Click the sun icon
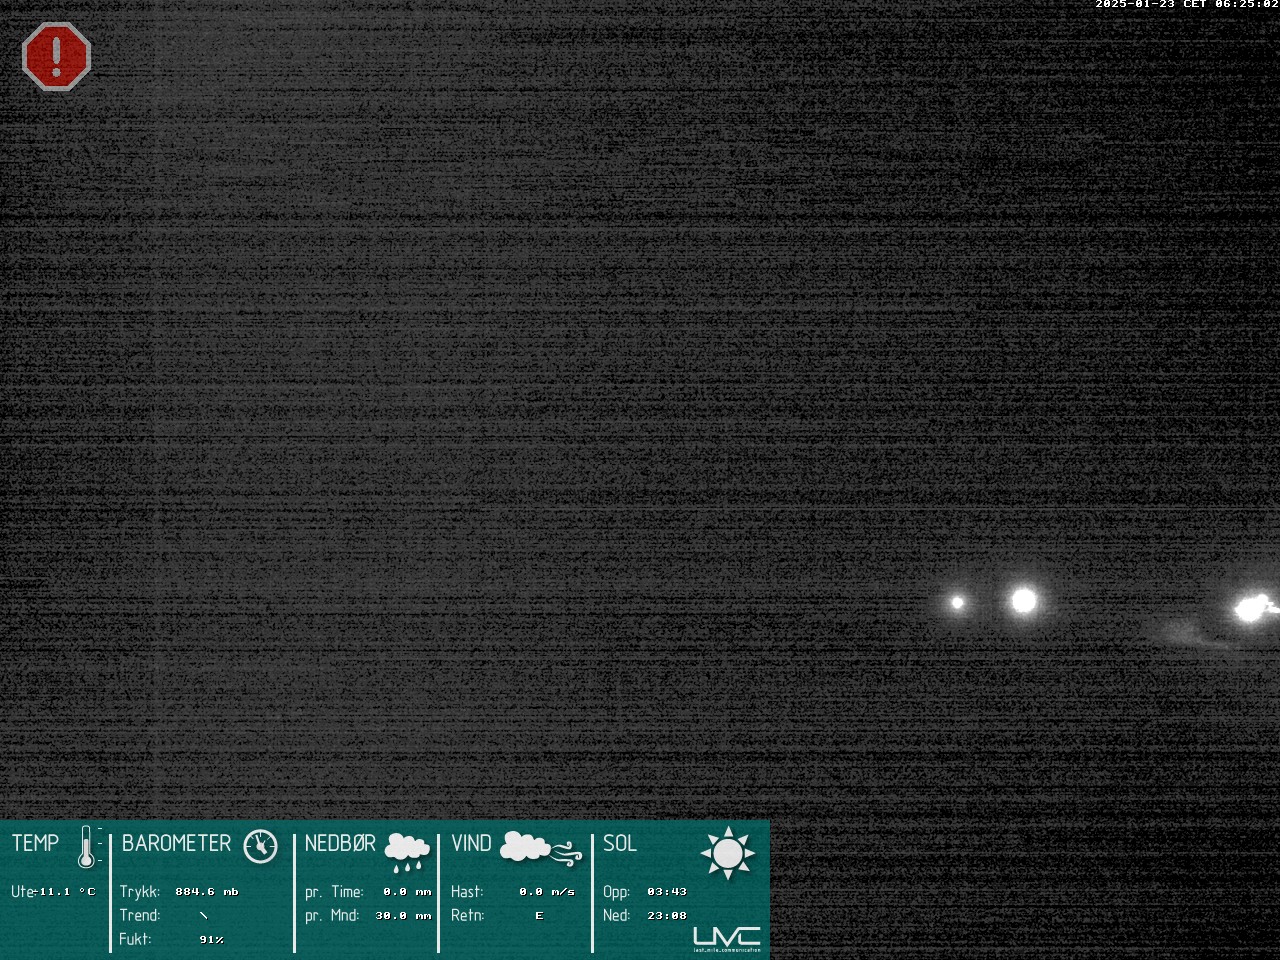Viewport: 1280px width, 960px height. (x=727, y=853)
